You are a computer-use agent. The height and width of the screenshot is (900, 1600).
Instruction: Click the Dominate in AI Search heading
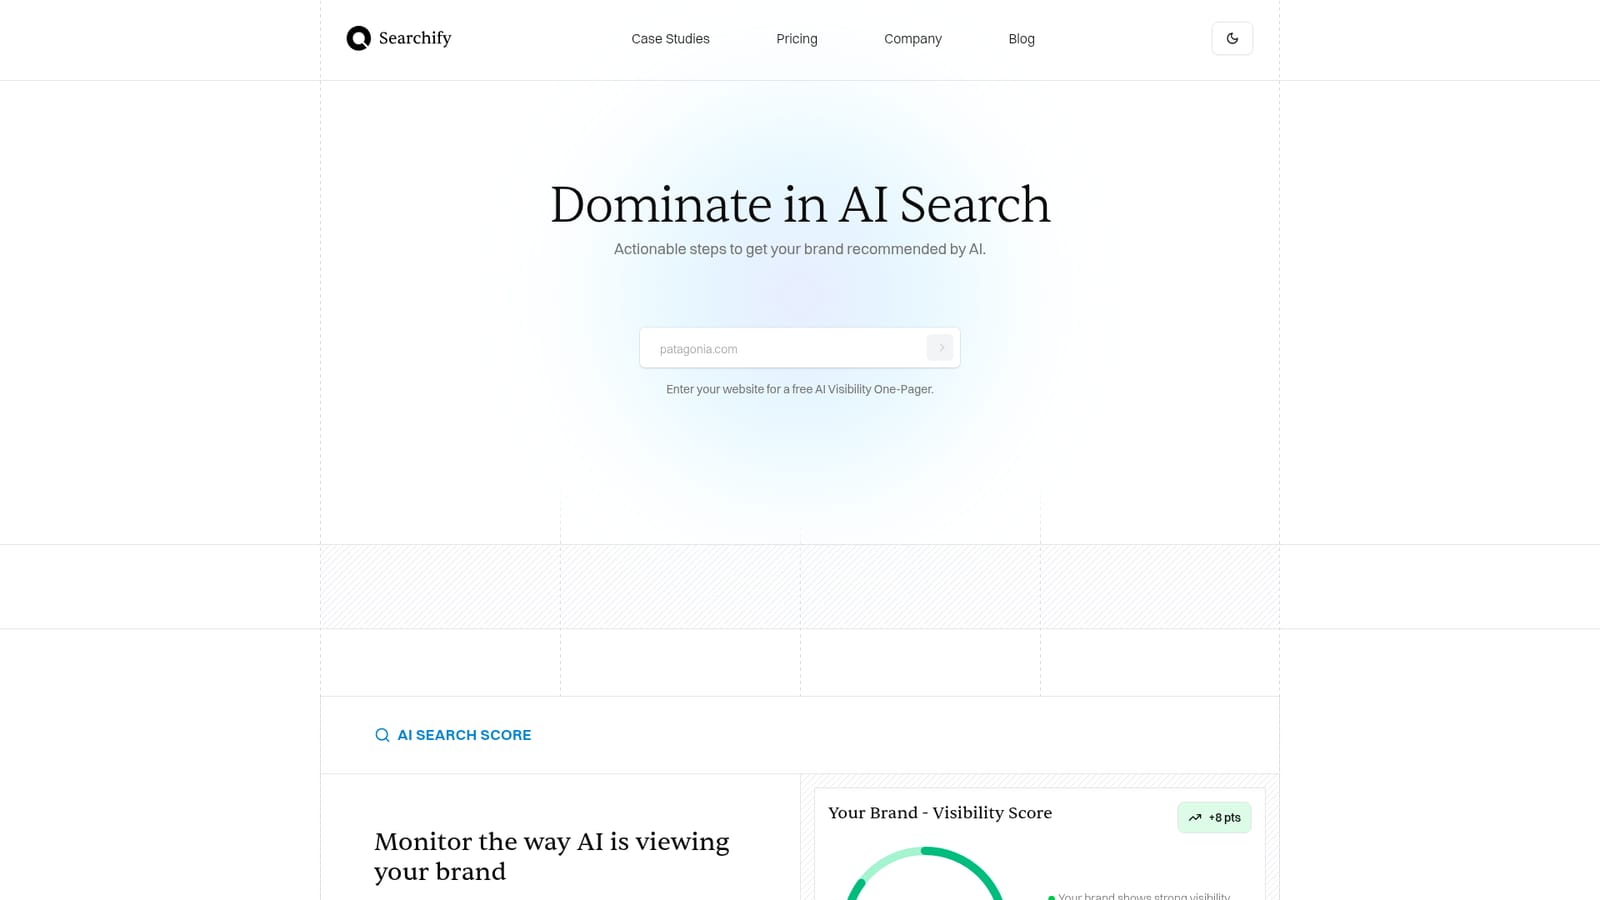click(800, 204)
